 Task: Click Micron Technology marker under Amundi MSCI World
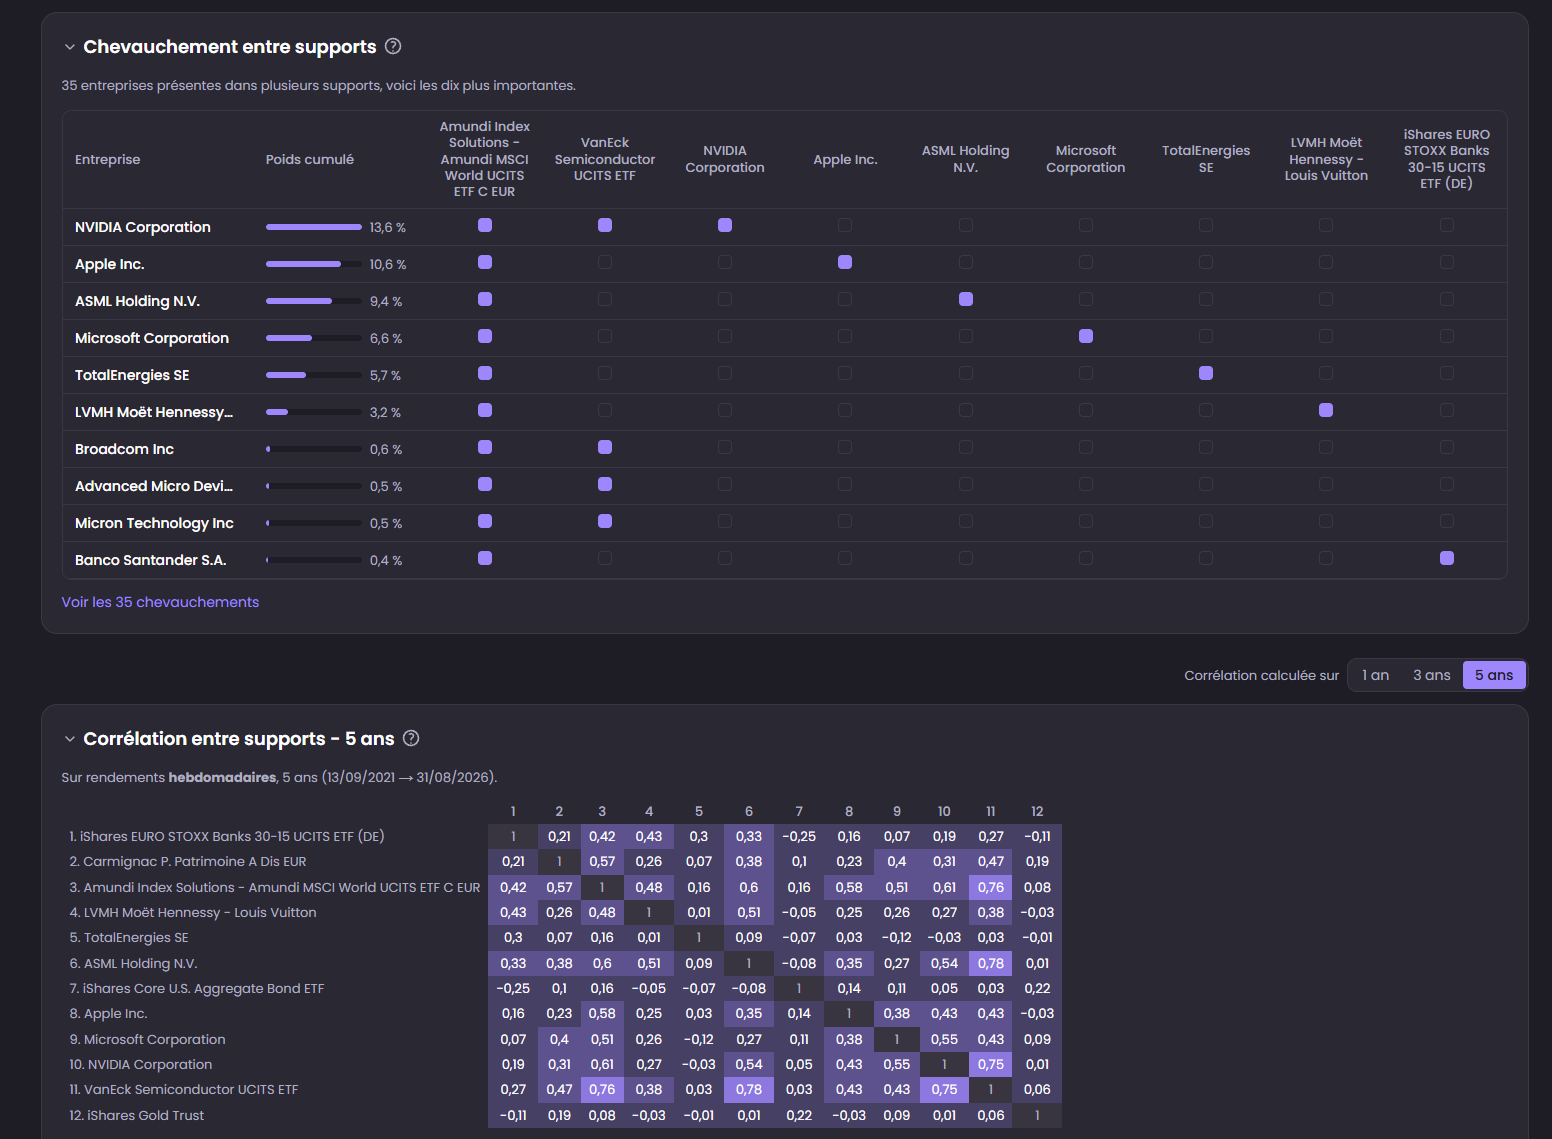[485, 521]
